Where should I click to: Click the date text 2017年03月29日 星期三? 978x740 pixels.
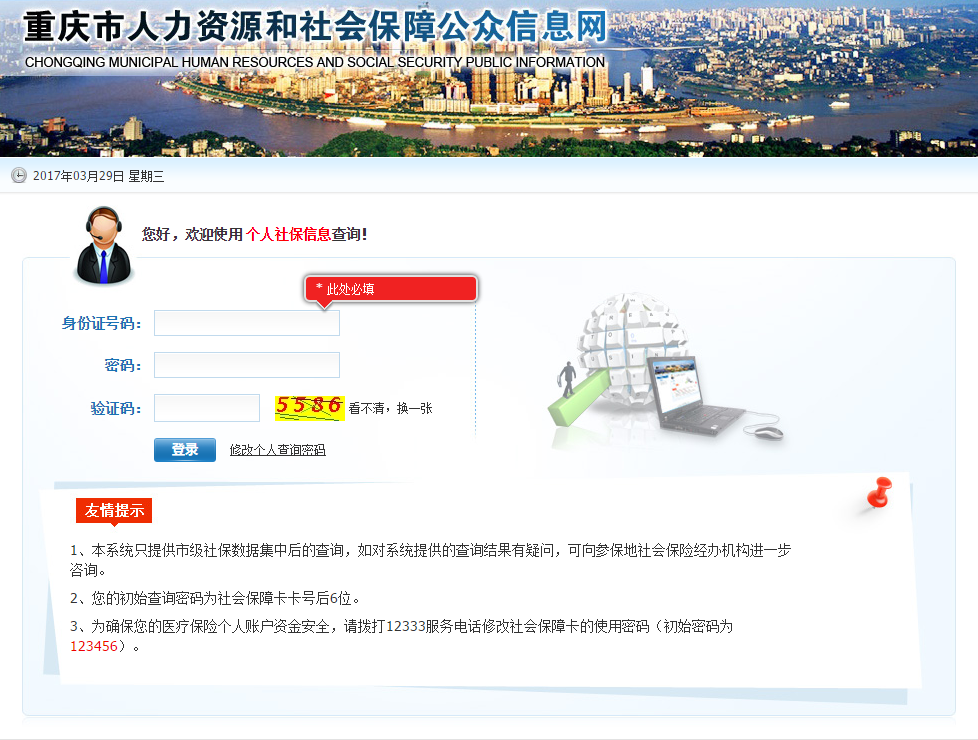tap(98, 176)
